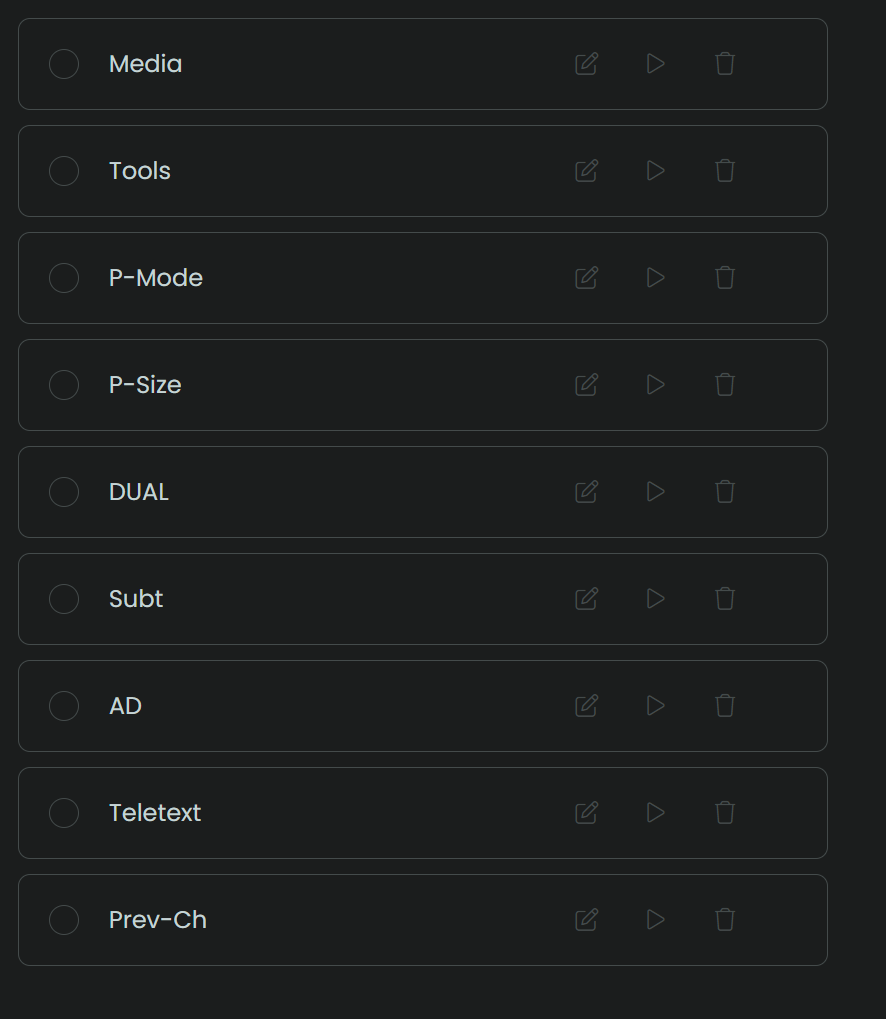Select the P-Mode radio button

[x=64, y=278]
